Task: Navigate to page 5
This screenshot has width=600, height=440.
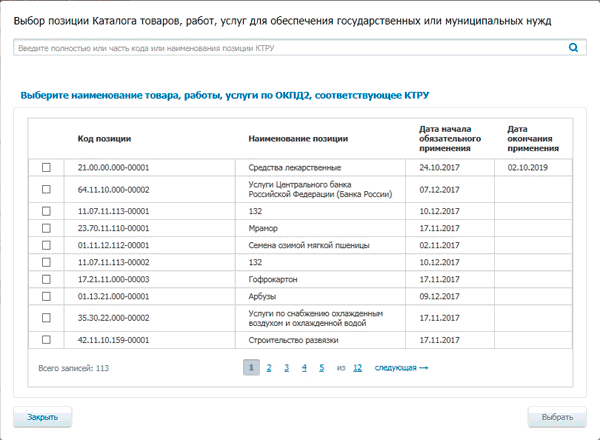Action: click(321, 368)
